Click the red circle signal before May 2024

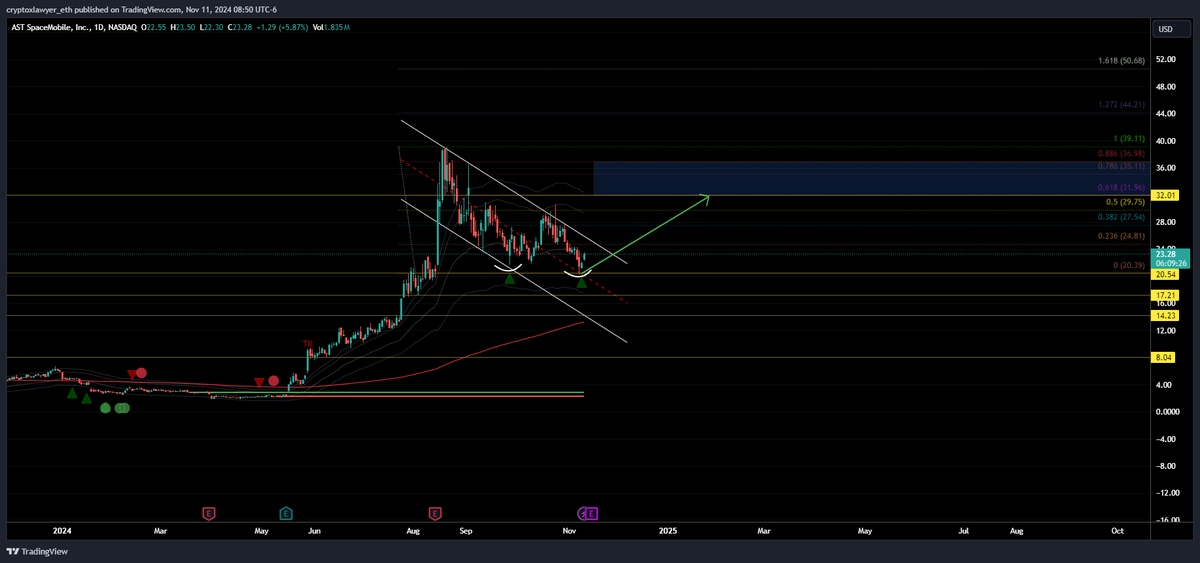[x=273, y=381]
